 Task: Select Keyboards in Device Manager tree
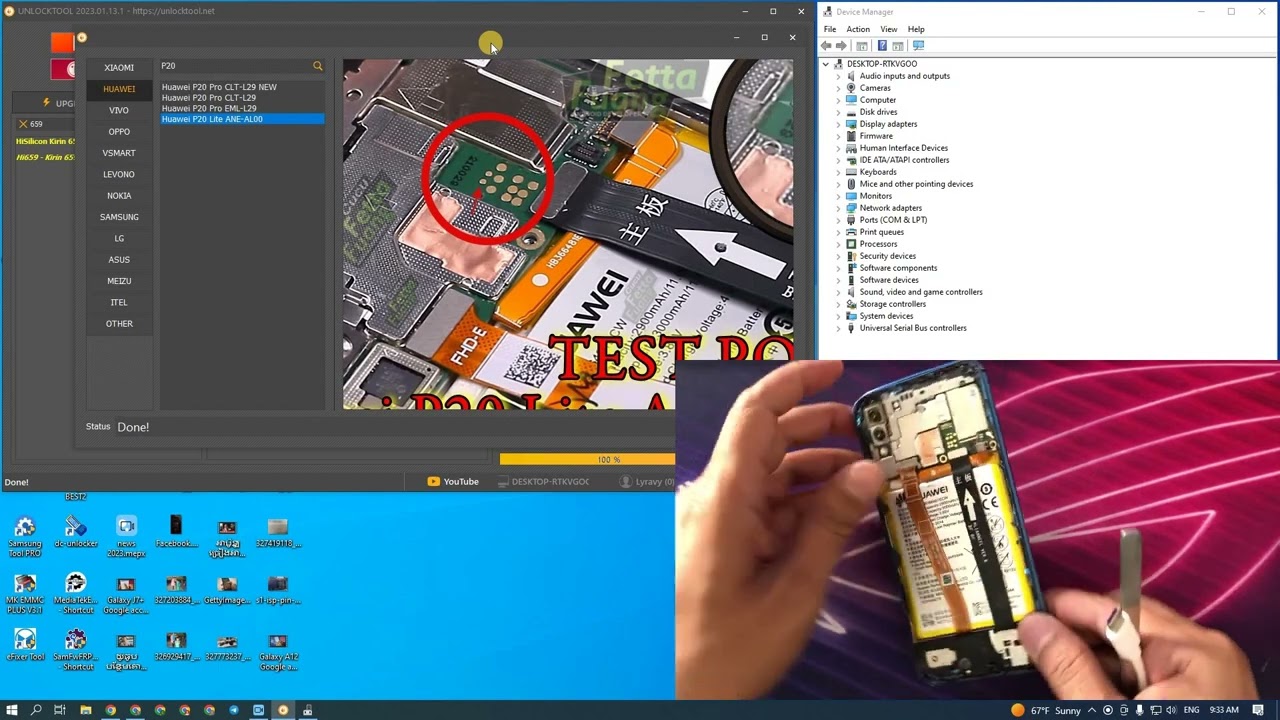[878, 172]
